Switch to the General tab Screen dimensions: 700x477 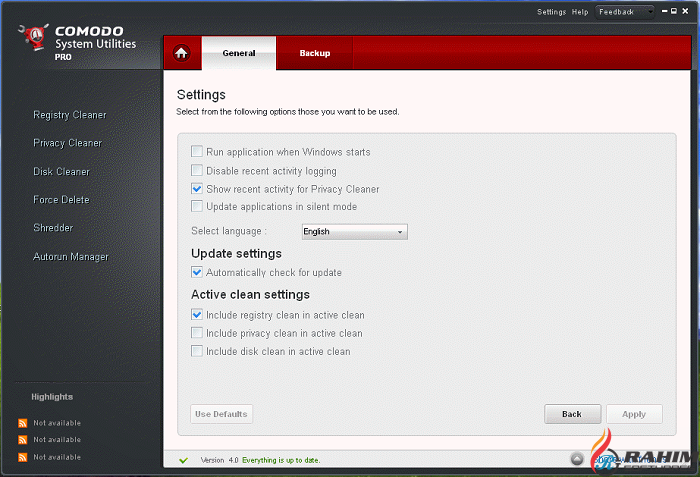click(239, 53)
